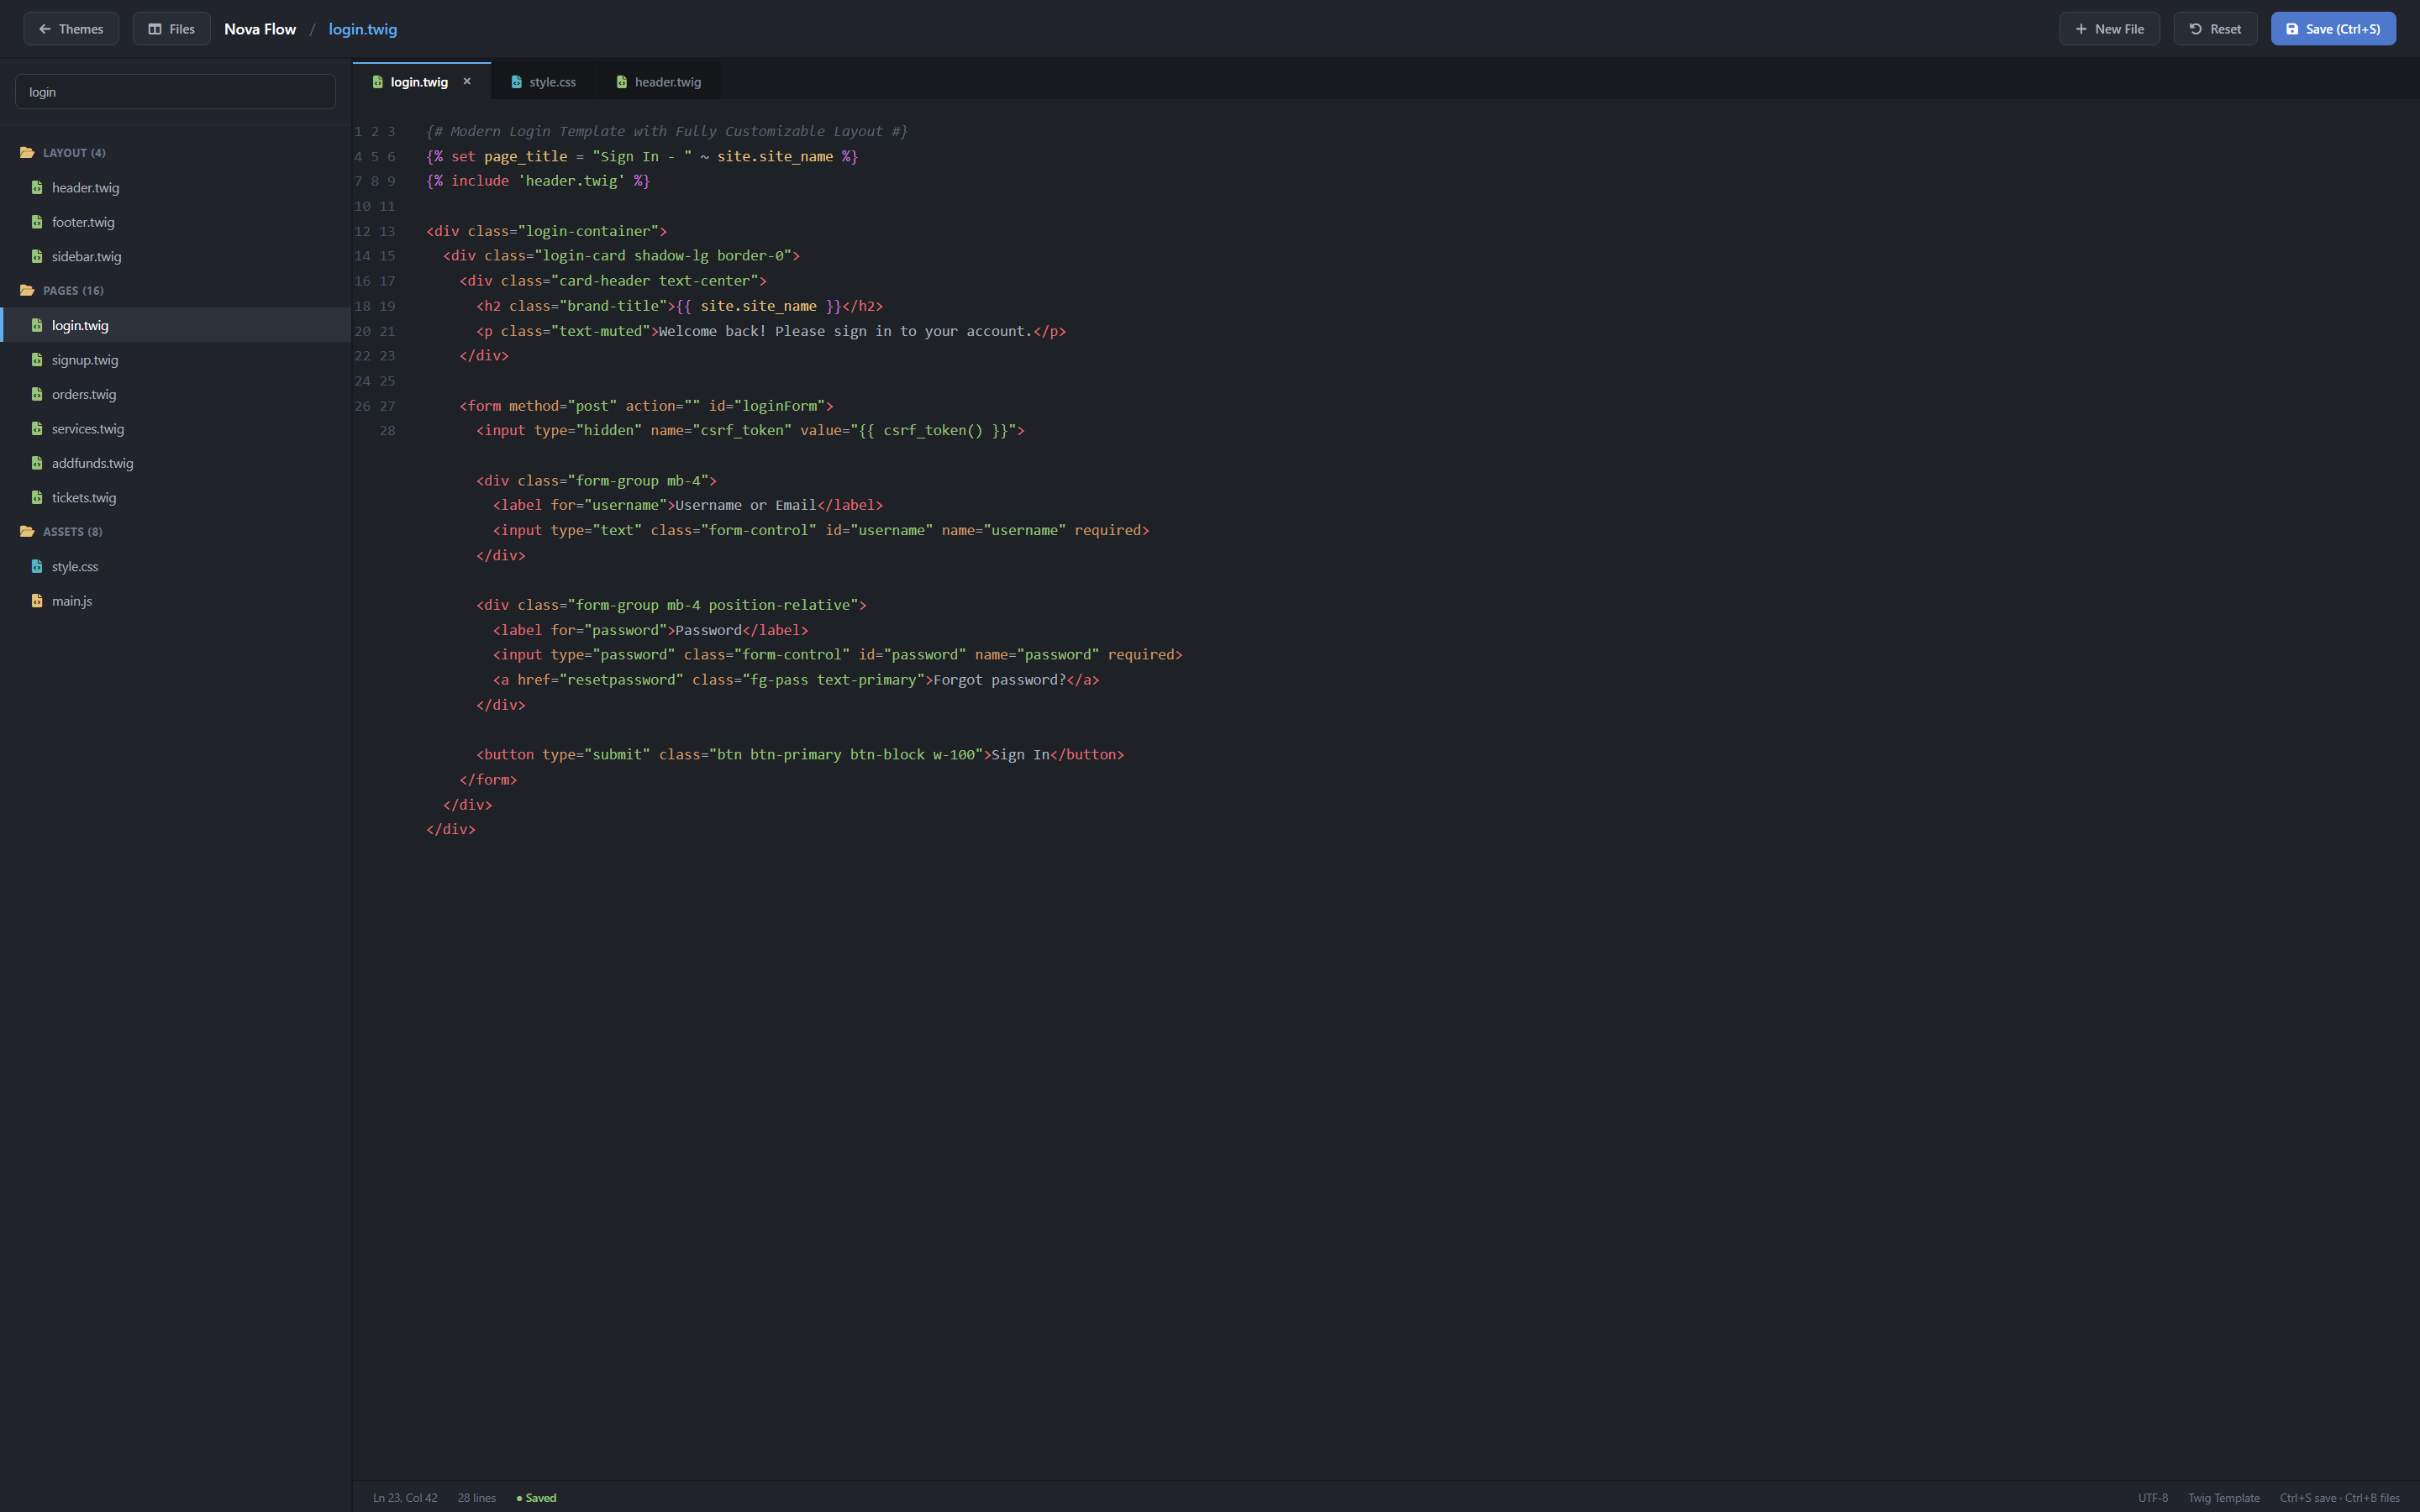
Task: Switch to the header.twig editor tab
Action: 658,82
